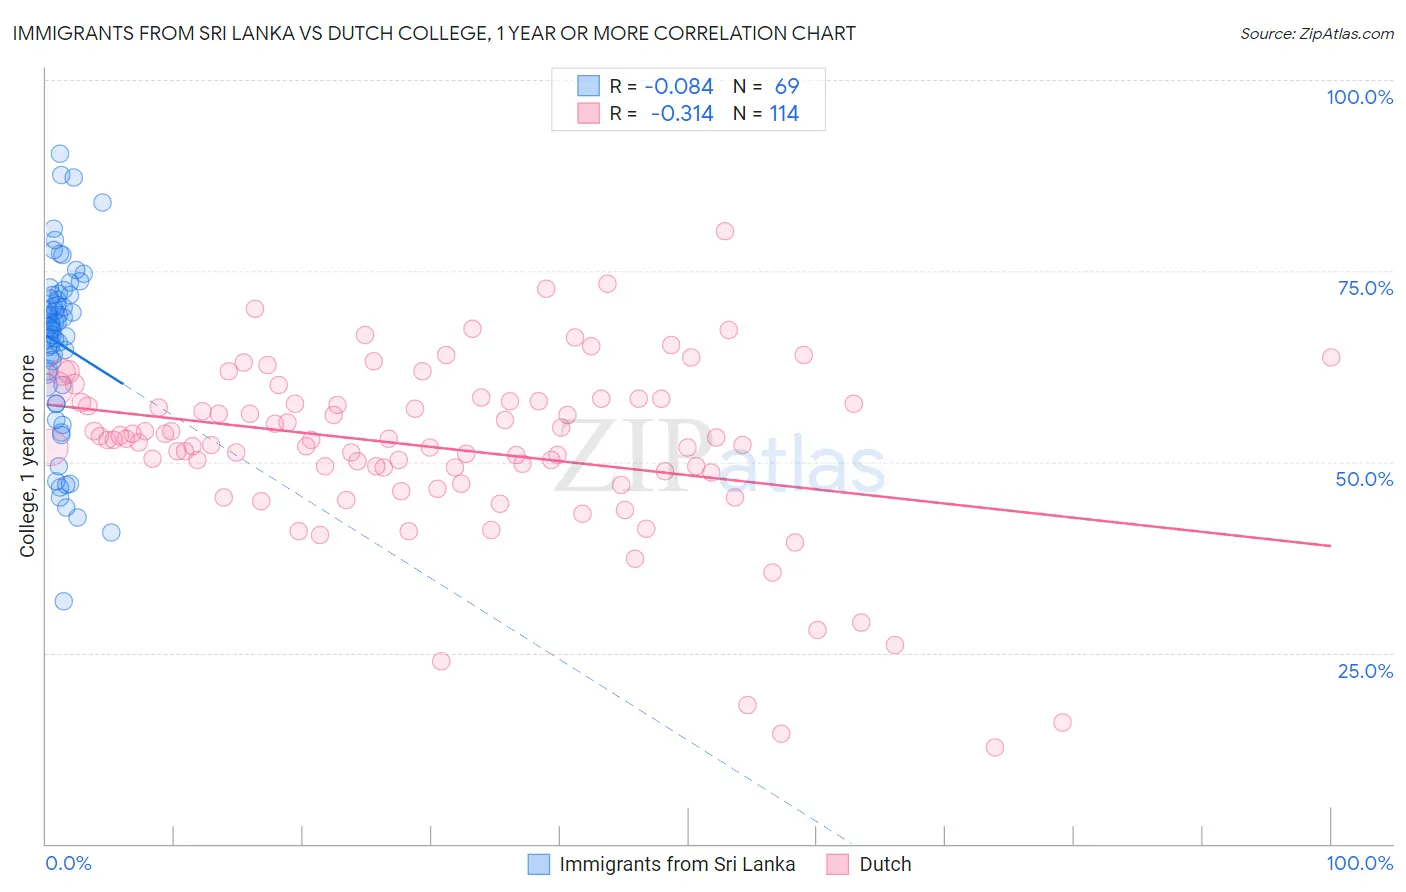Click the blue swatch beside R = -0.084
Viewport: 1406px width, 892px height.
click(x=588, y=86)
